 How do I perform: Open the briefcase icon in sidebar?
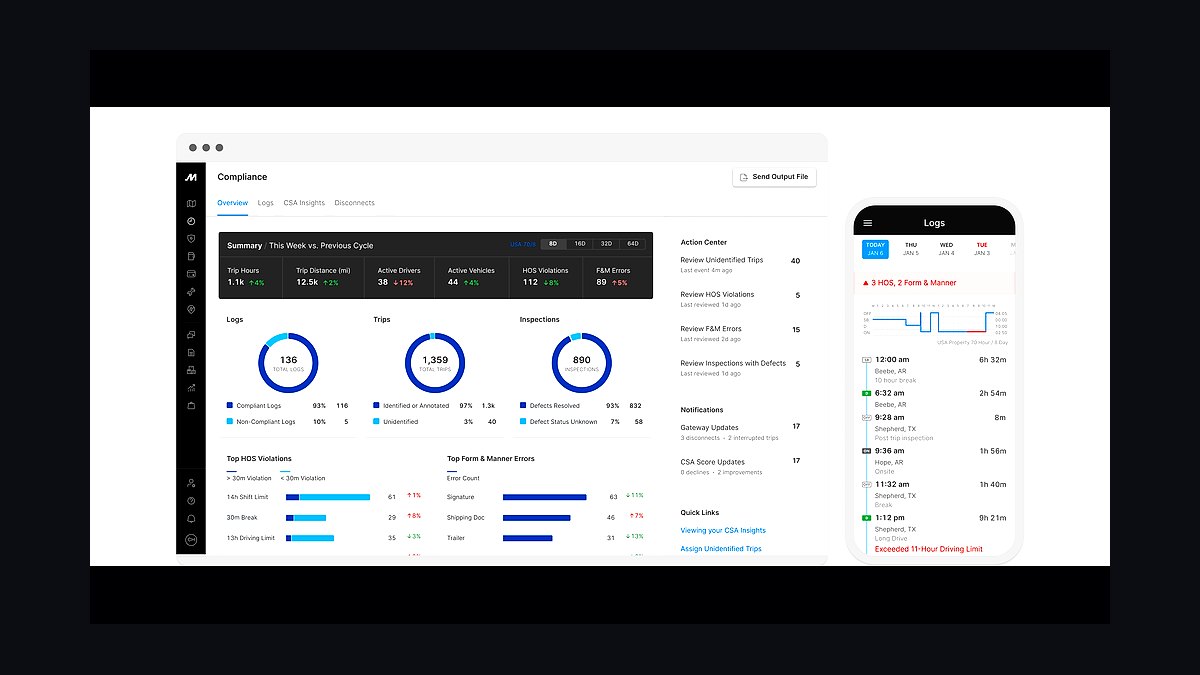pos(190,405)
